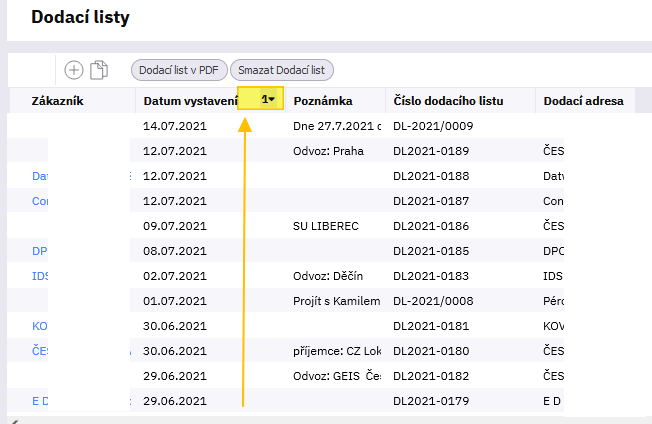Sort by Zákazník column header
This screenshot has height=424, width=652.
coord(57,101)
